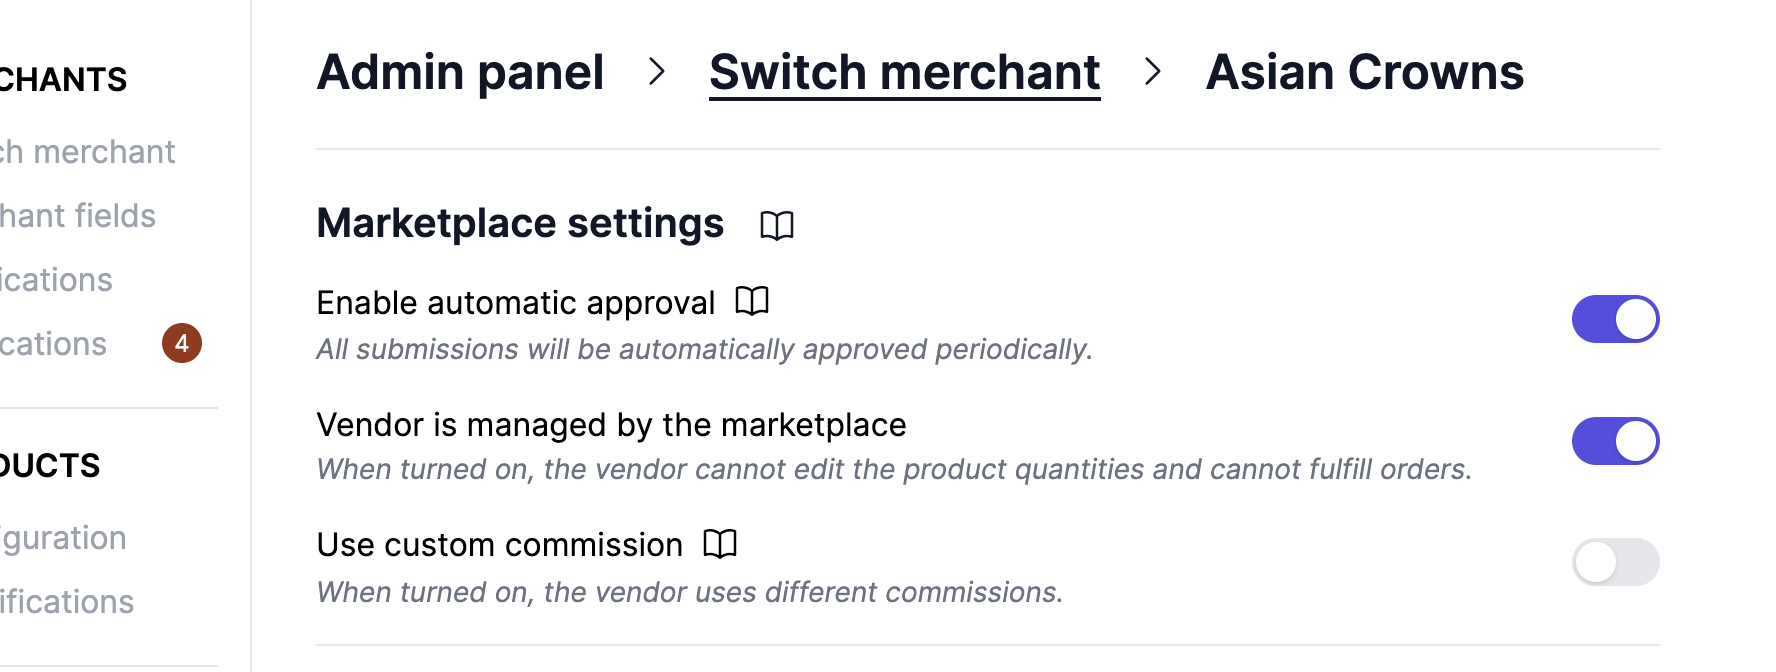The height and width of the screenshot is (672, 1776).
Task: Click the chevron after Admin panel
Action: tap(658, 72)
